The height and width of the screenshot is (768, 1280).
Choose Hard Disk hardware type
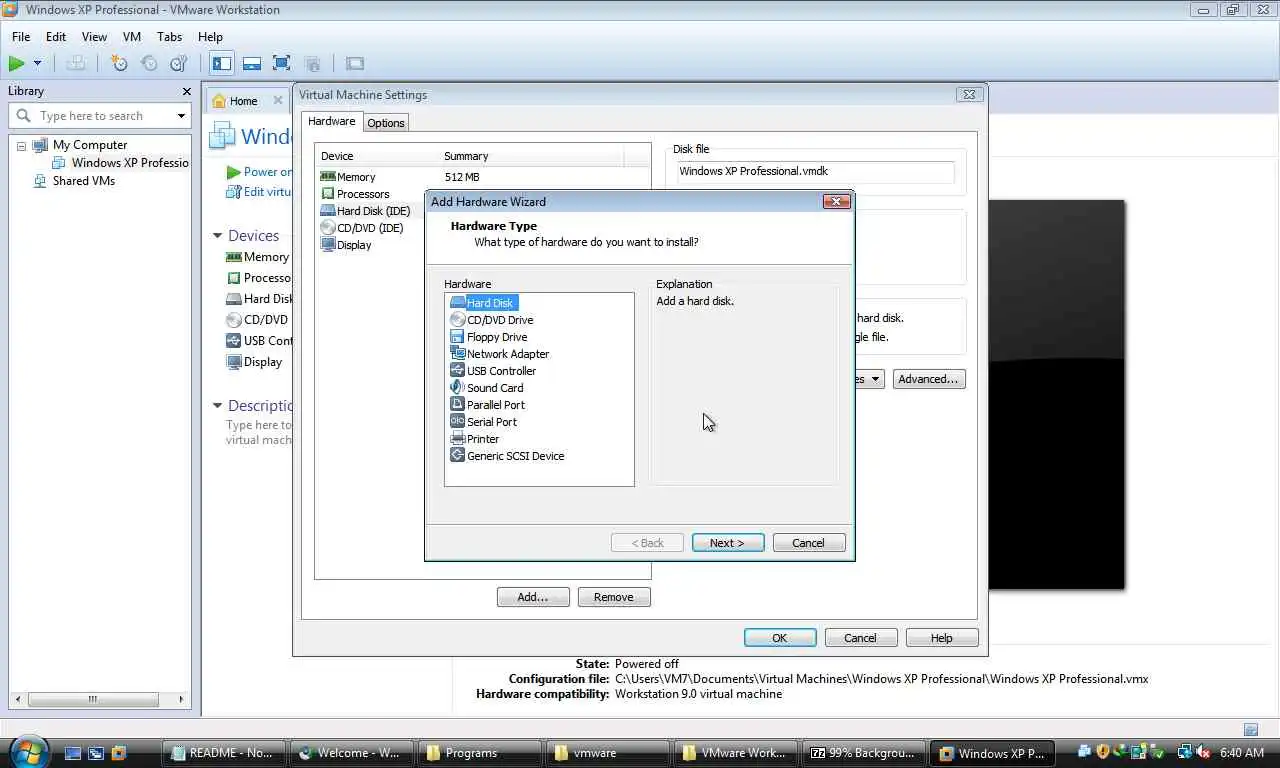pos(483,303)
